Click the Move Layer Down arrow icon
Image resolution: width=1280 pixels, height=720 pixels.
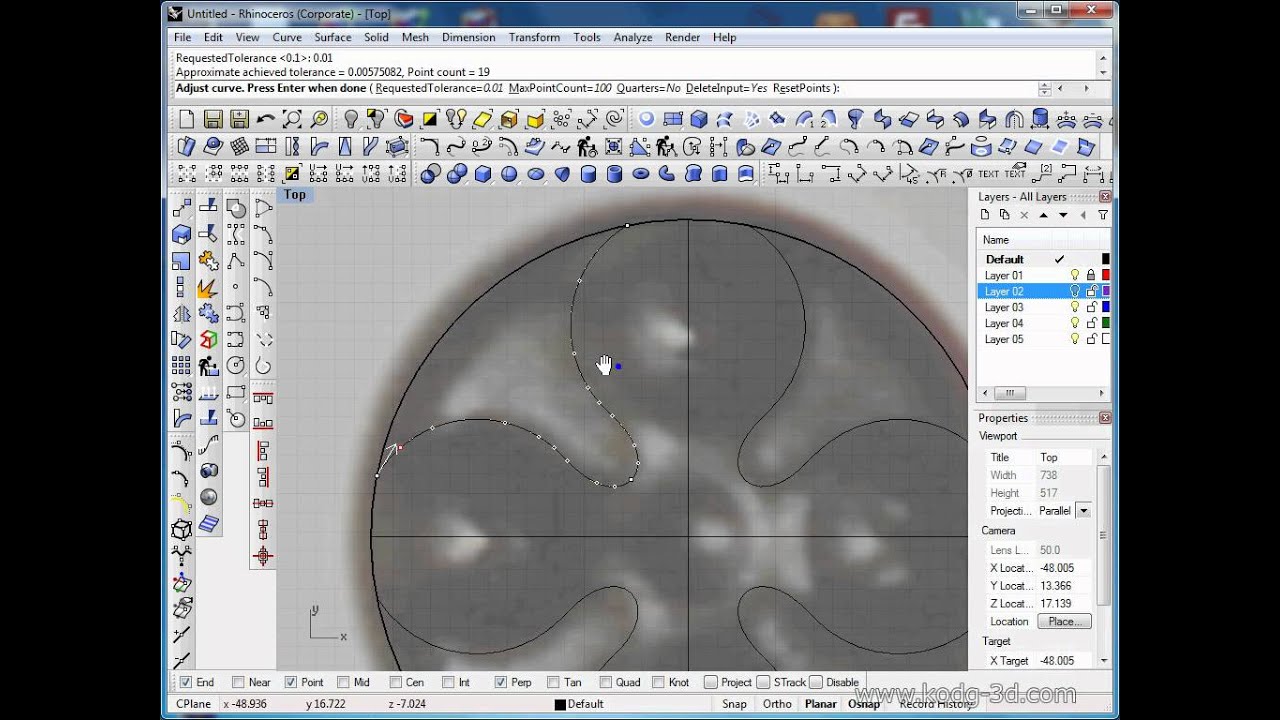point(1063,215)
